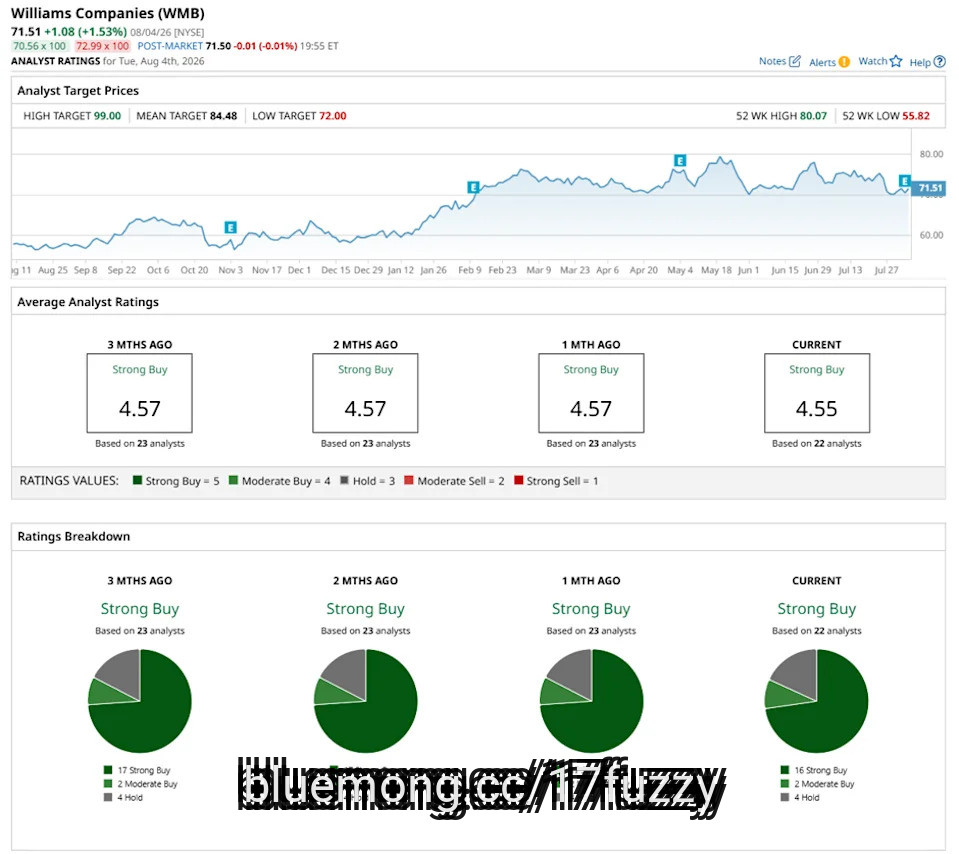
Task: Click the 1 MTH AGO pie chart
Action: 591,701
